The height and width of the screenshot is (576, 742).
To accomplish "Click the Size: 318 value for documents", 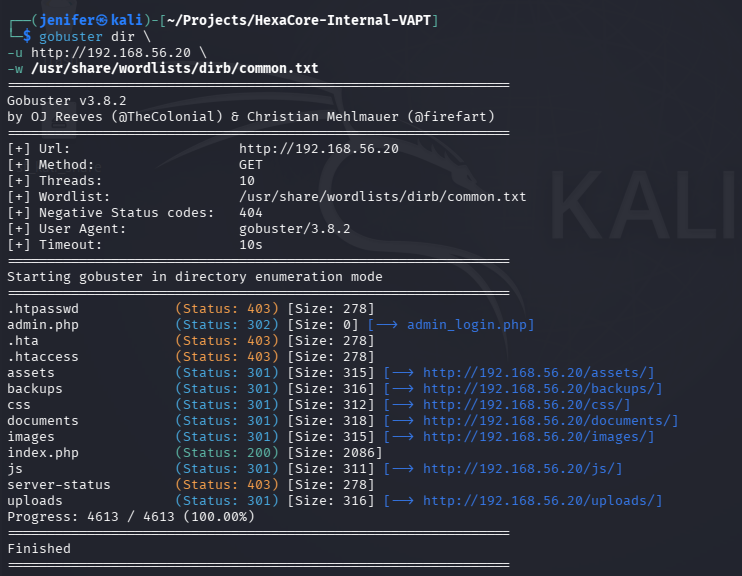I will click(331, 421).
